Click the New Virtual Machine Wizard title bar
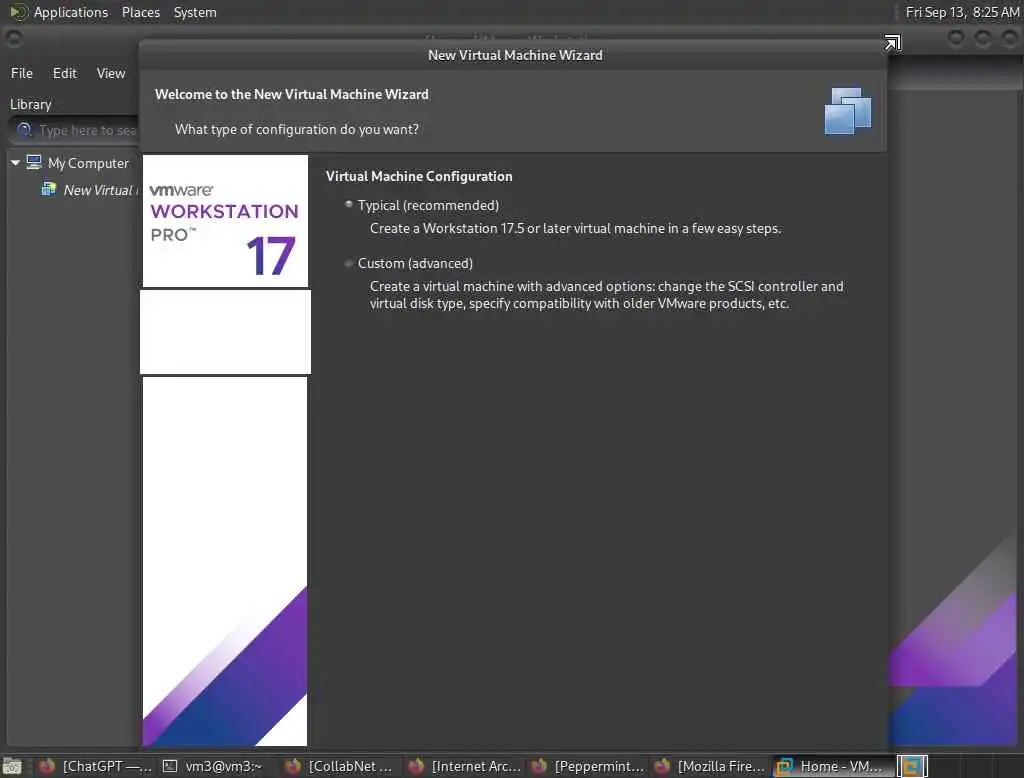Screen dimensions: 1024x778 (515, 55)
